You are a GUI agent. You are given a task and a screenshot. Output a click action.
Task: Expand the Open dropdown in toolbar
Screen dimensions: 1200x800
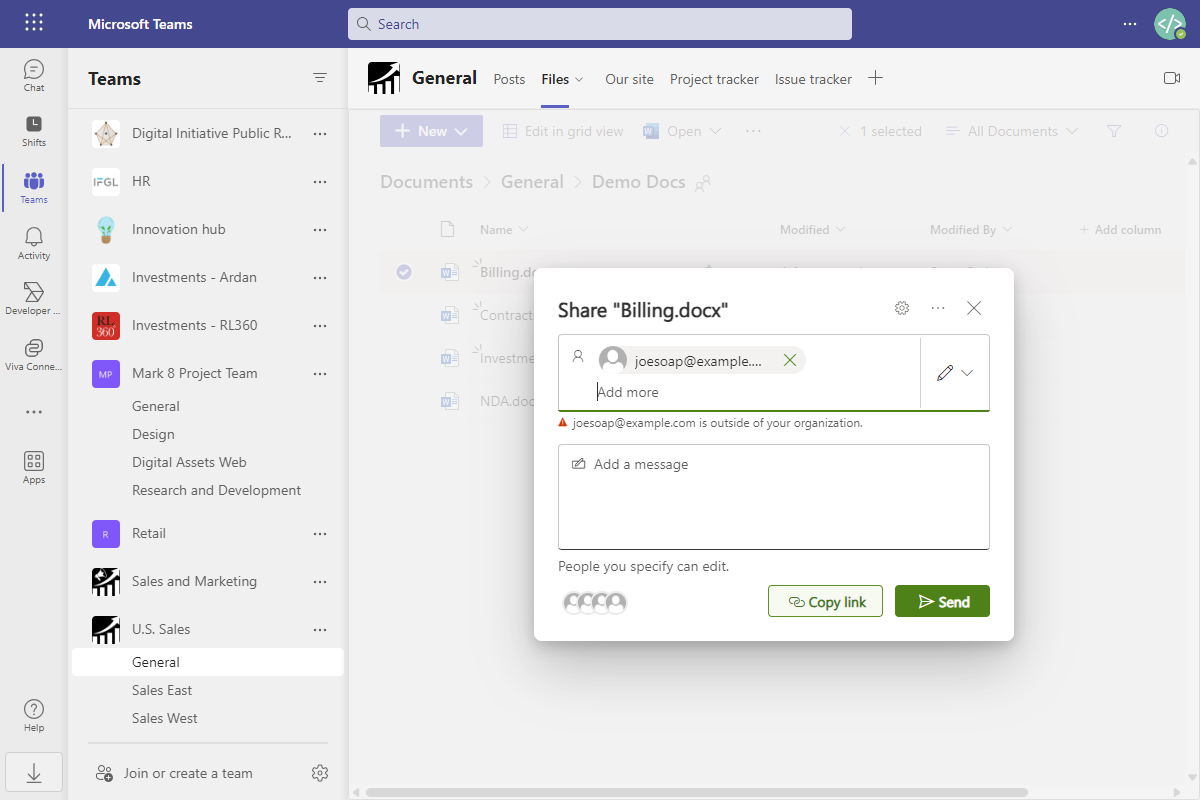(716, 131)
